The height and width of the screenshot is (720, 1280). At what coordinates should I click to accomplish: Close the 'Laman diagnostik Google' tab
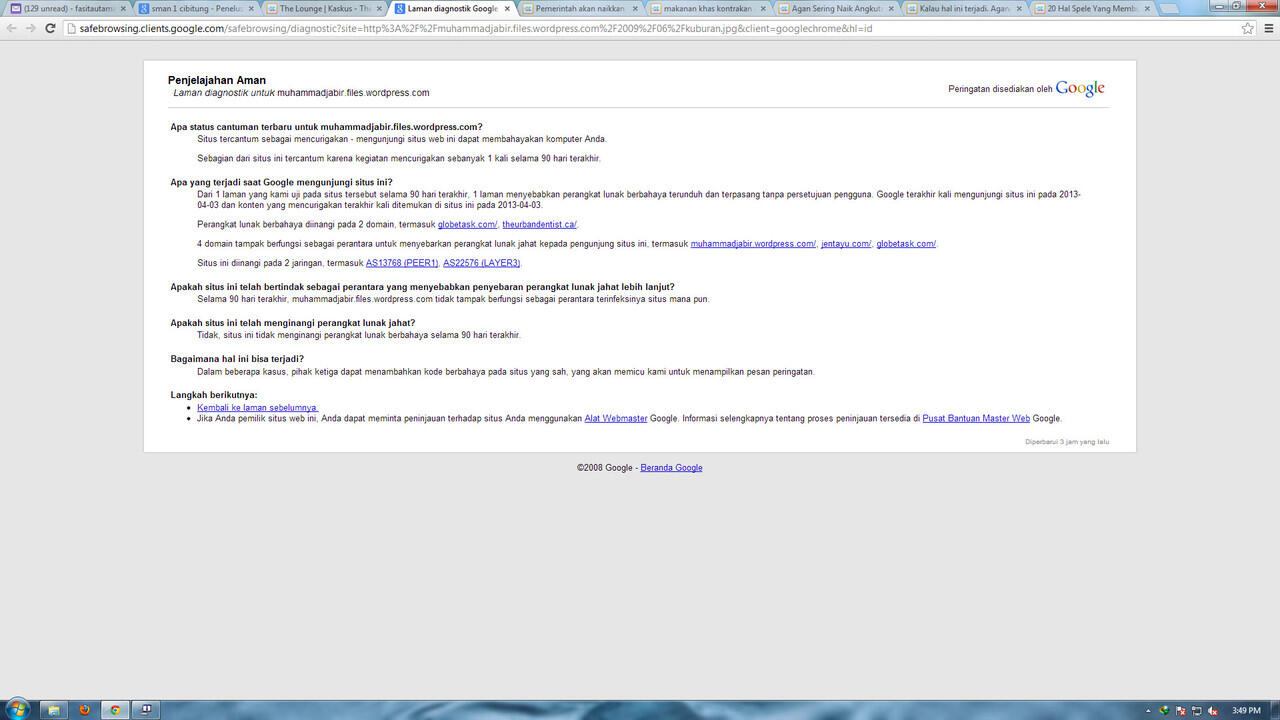pyautogui.click(x=507, y=8)
